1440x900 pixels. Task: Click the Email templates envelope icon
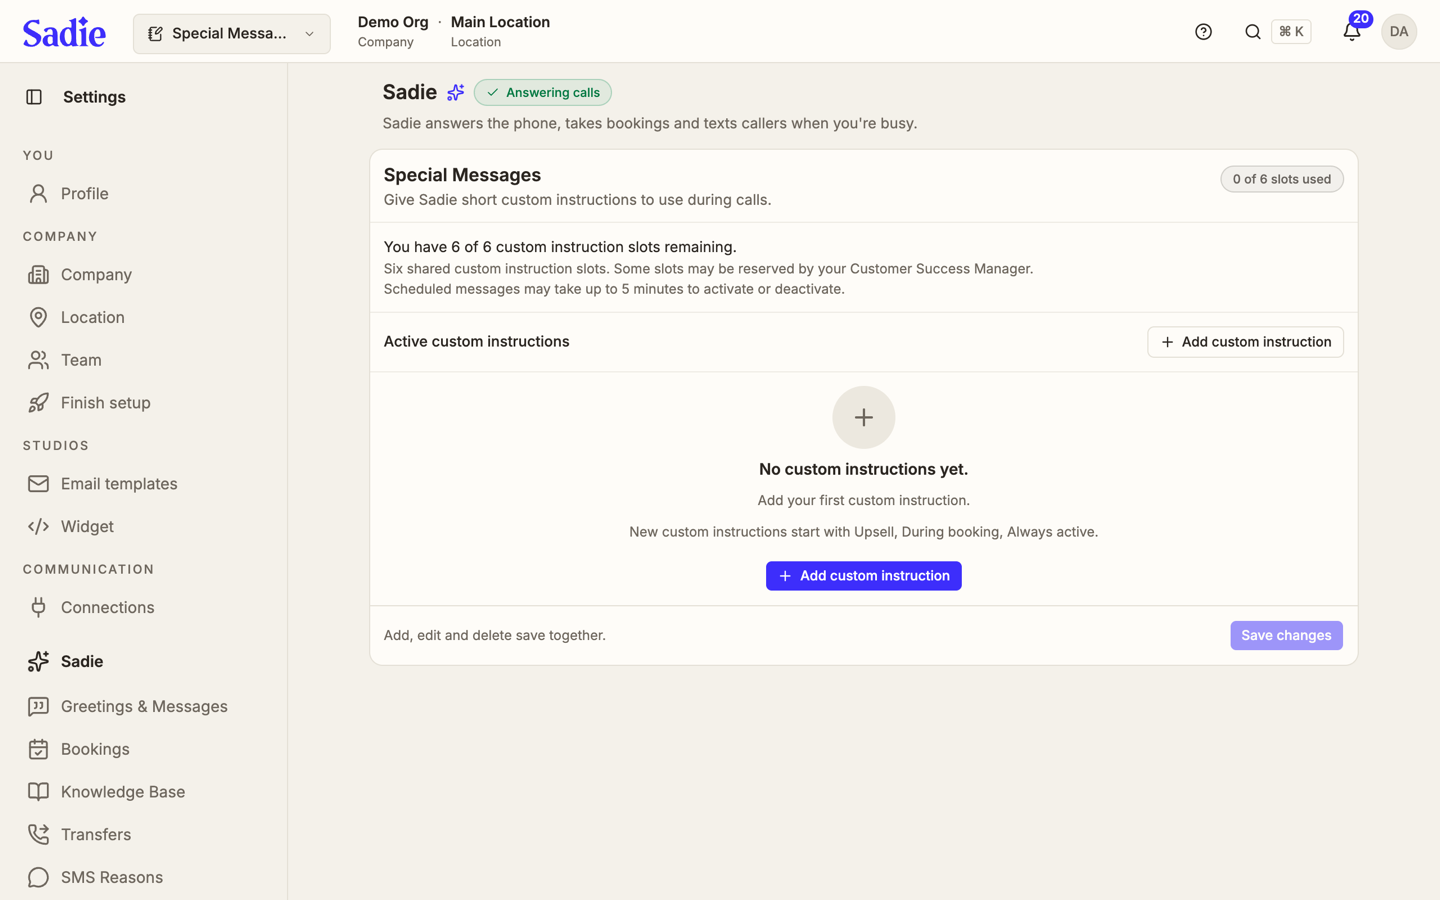38,484
